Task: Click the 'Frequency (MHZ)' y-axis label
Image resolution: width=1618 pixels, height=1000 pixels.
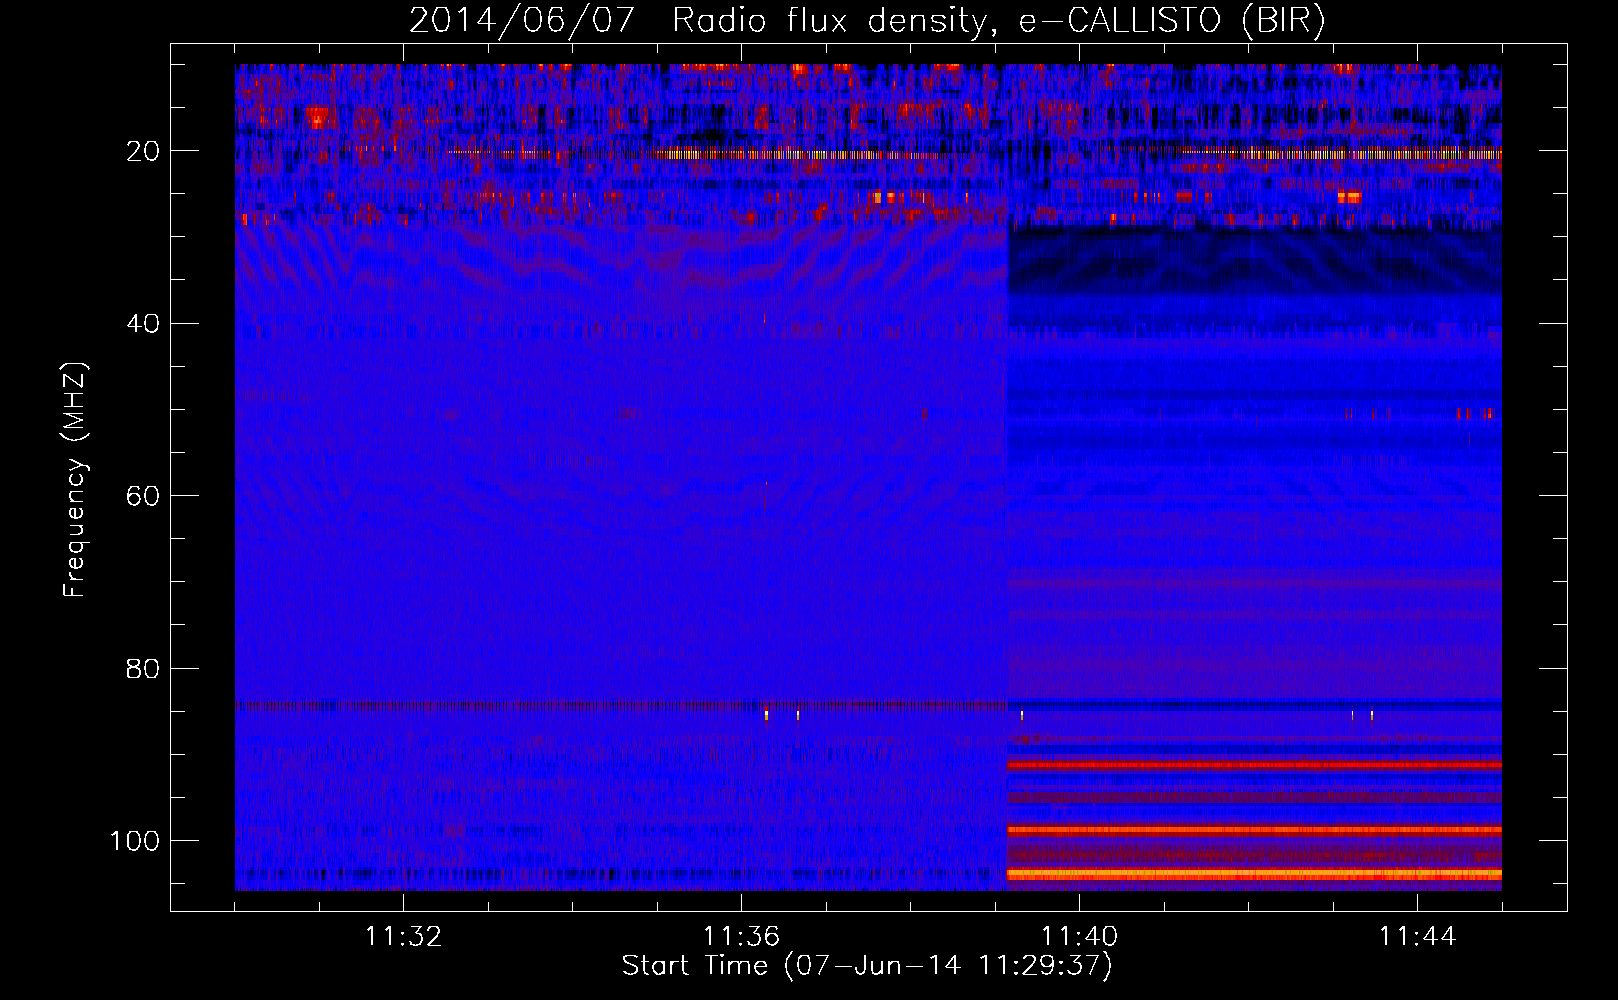Action: pos(76,480)
